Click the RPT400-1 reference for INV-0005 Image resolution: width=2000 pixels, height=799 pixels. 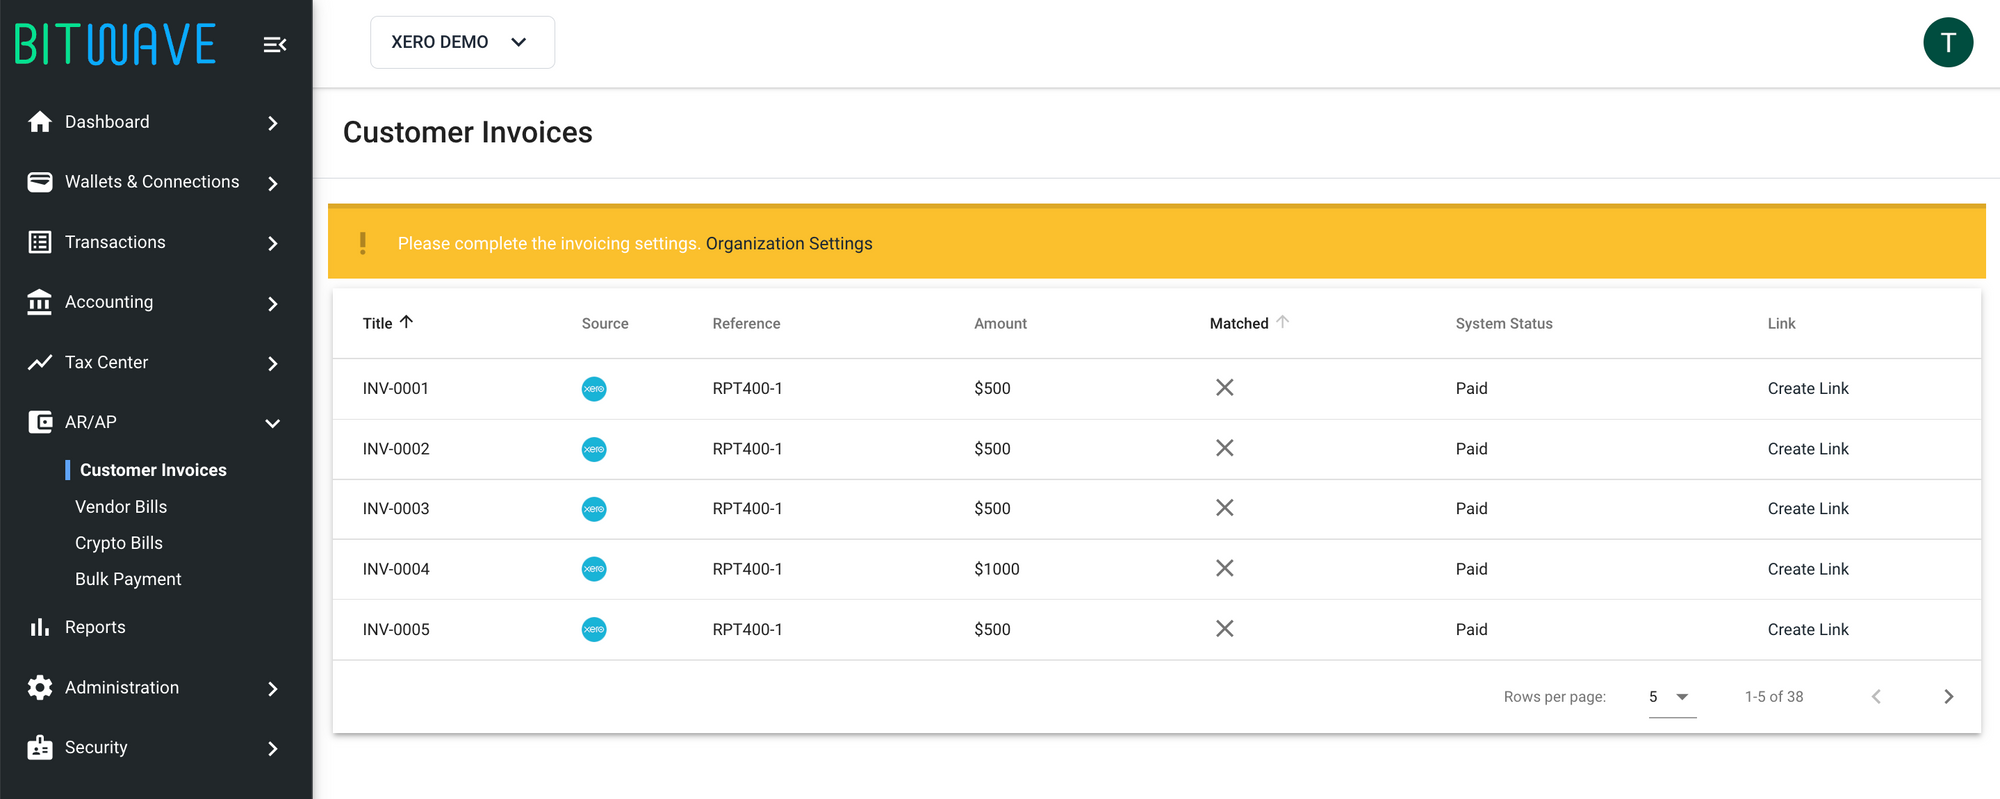coord(747,629)
